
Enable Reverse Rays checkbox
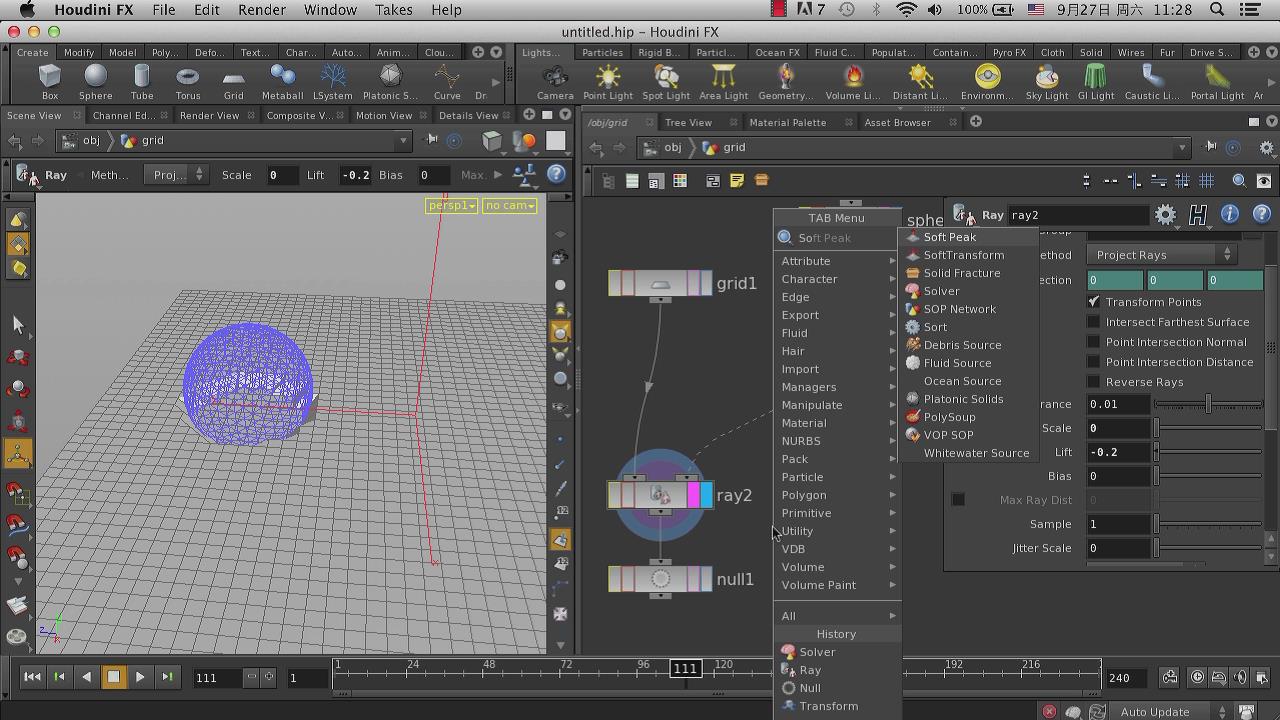pyautogui.click(x=1094, y=382)
